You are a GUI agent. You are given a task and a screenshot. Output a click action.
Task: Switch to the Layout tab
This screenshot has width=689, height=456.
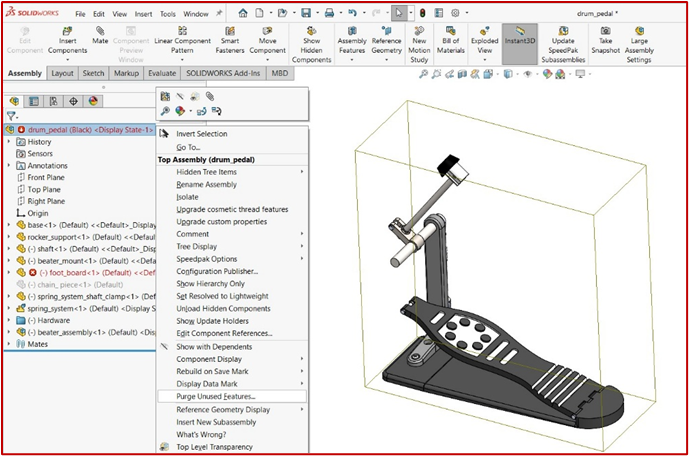[62, 73]
